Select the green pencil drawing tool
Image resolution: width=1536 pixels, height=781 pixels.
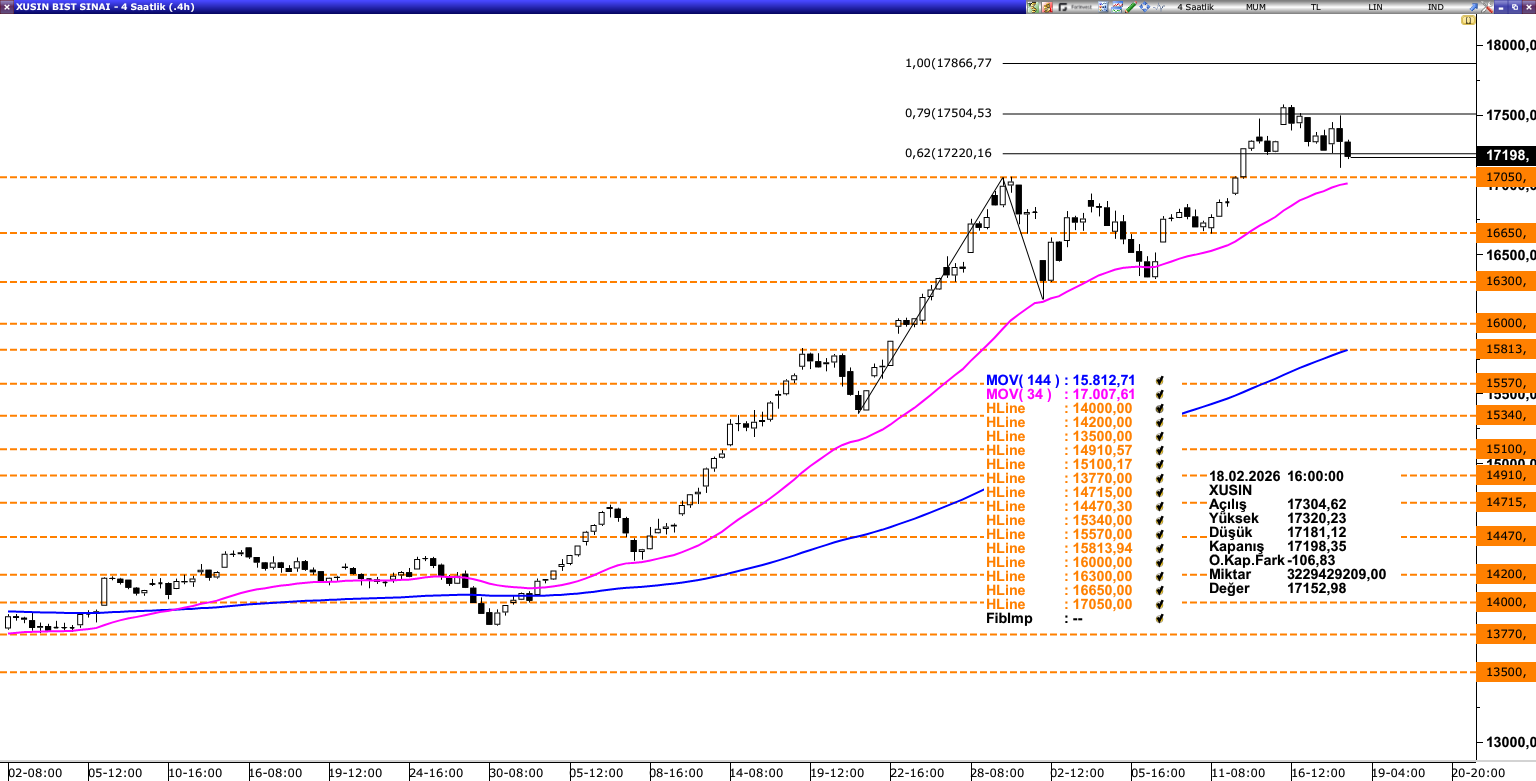pyautogui.click(x=1129, y=7)
